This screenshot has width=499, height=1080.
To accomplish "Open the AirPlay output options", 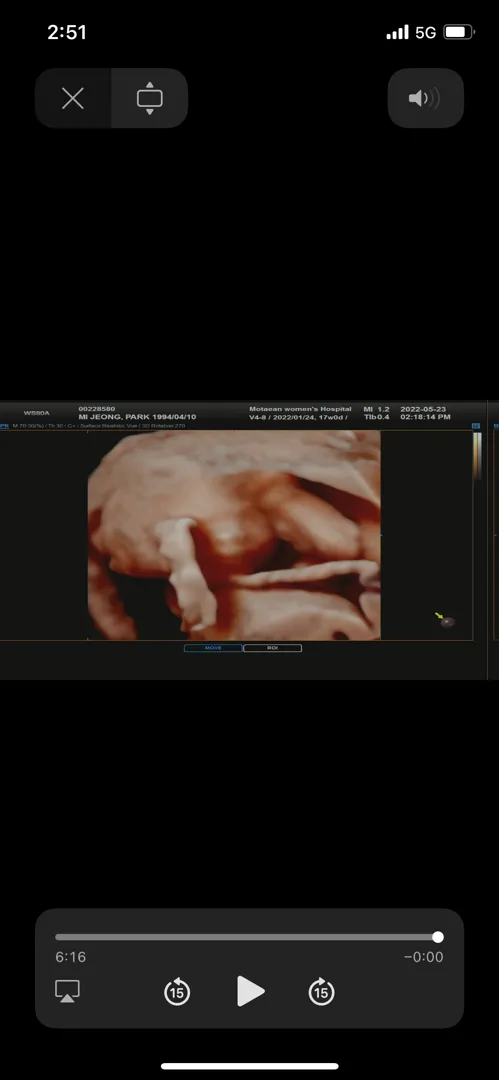I will (68, 991).
